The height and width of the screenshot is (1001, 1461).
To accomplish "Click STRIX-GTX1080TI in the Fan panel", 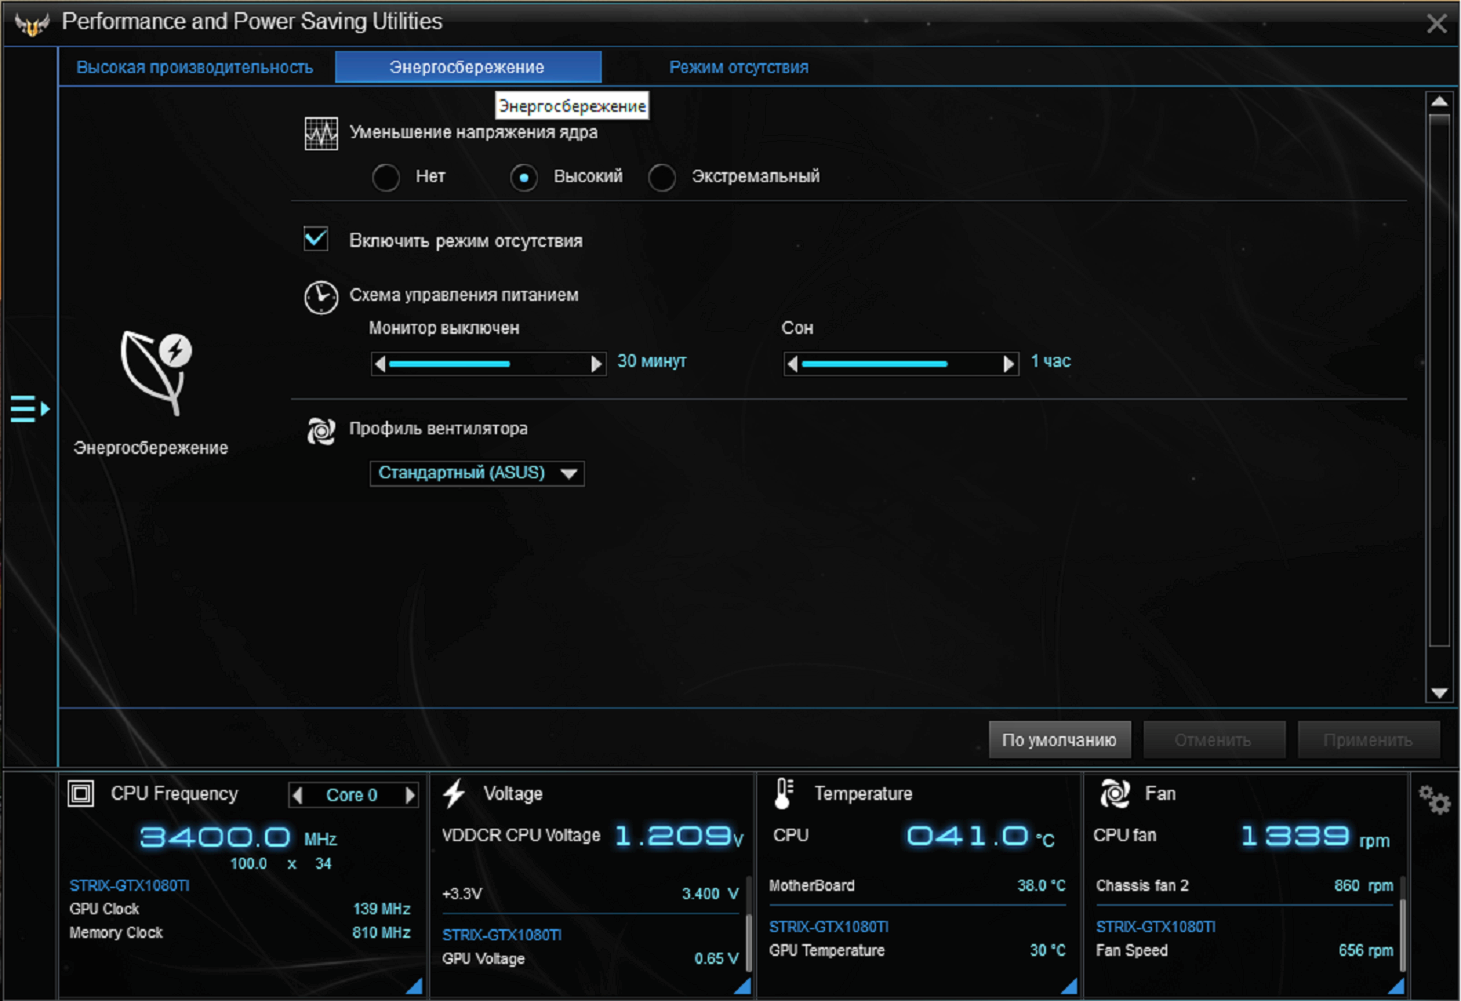I will coord(1156,927).
